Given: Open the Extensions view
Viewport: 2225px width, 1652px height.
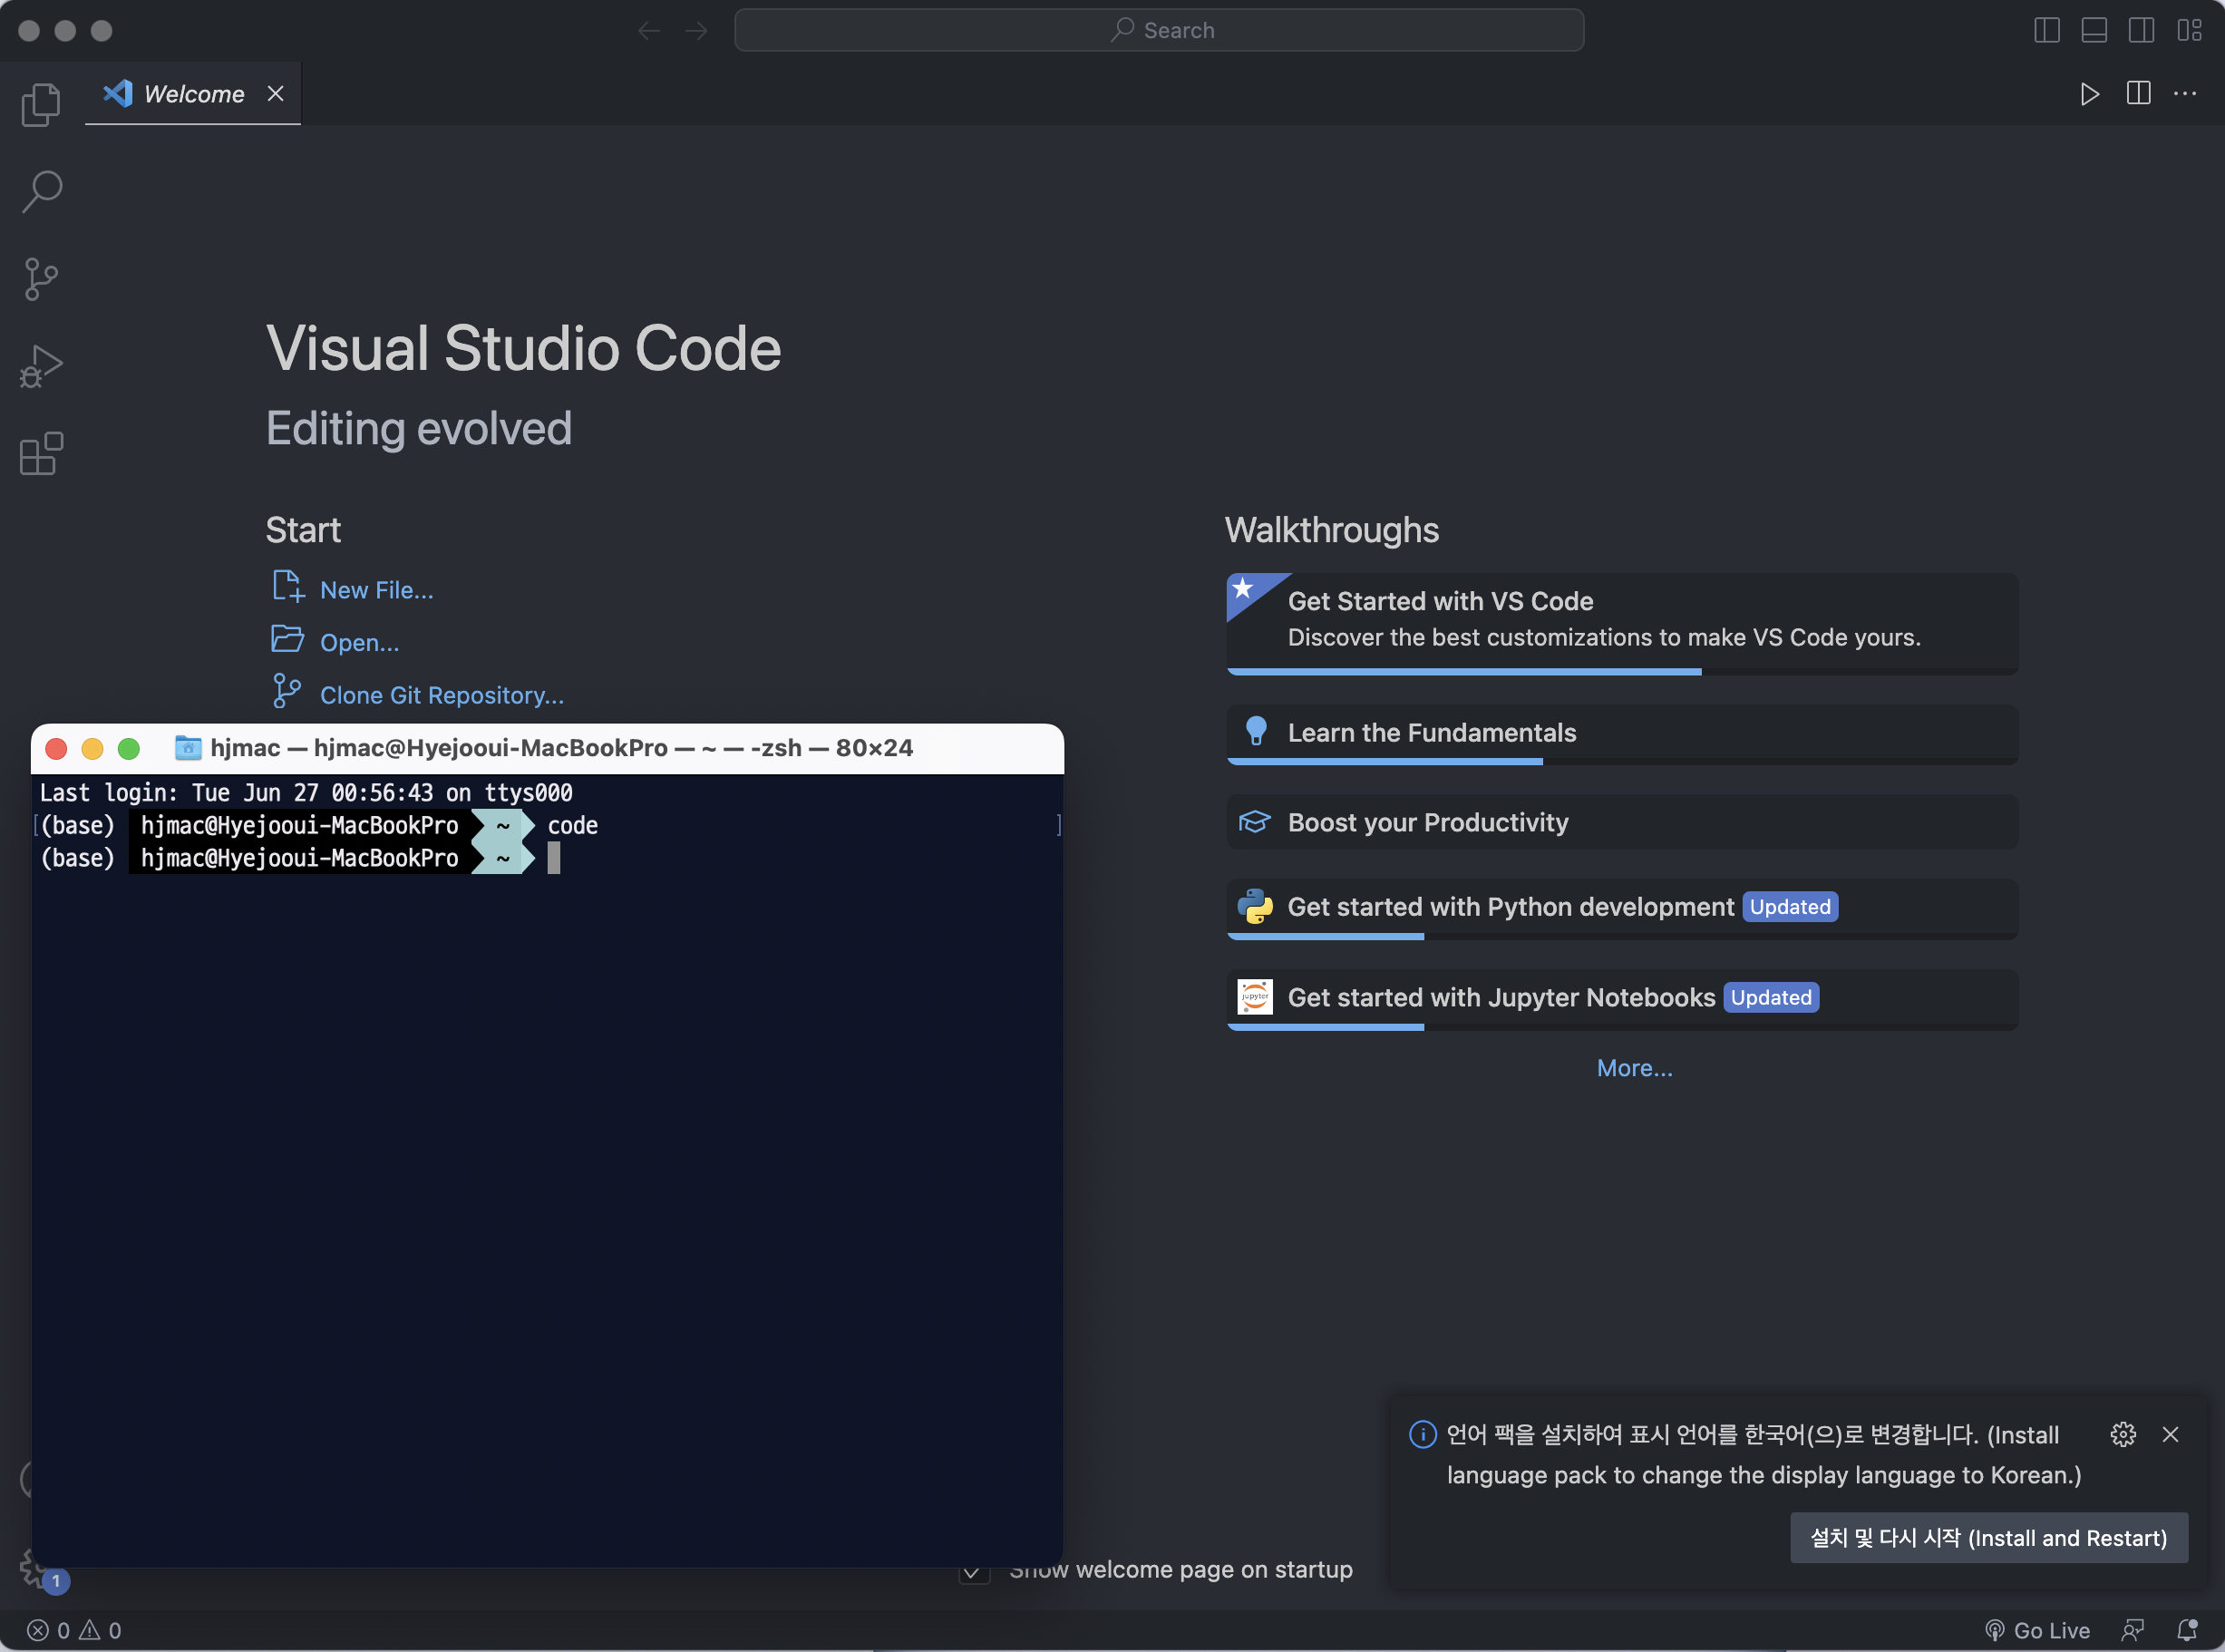Looking at the screenshot, I should tap(41, 454).
